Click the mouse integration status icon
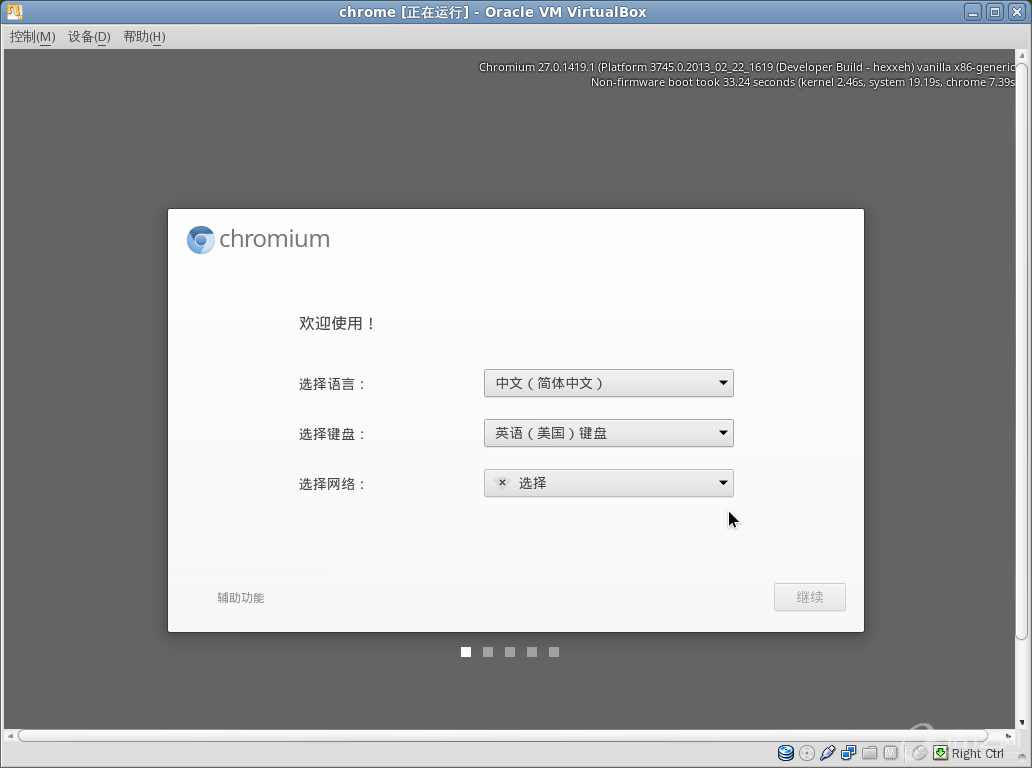 pyautogui.click(x=919, y=753)
